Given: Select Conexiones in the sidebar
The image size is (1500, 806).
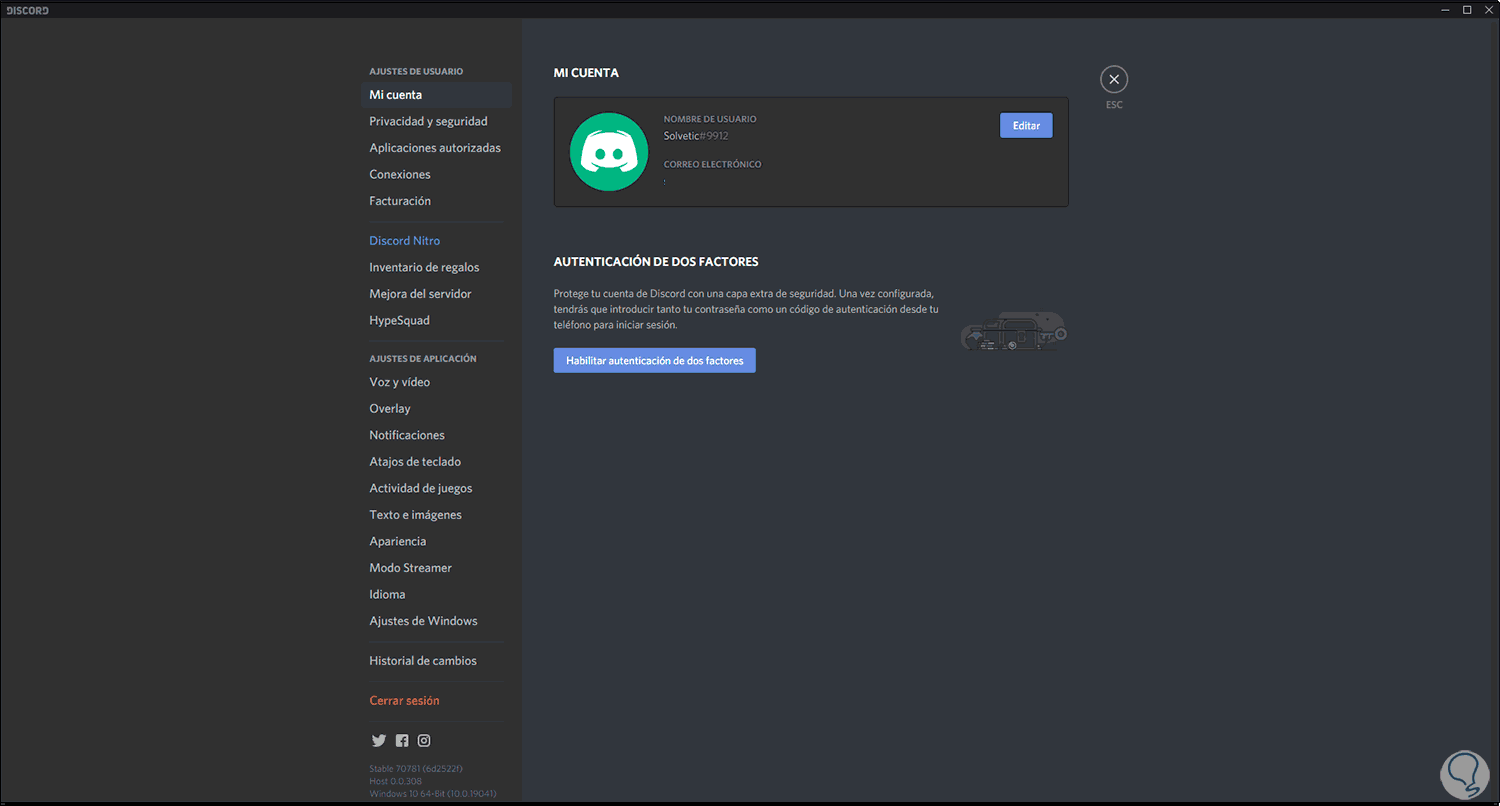Looking at the screenshot, I should [436, 174].
